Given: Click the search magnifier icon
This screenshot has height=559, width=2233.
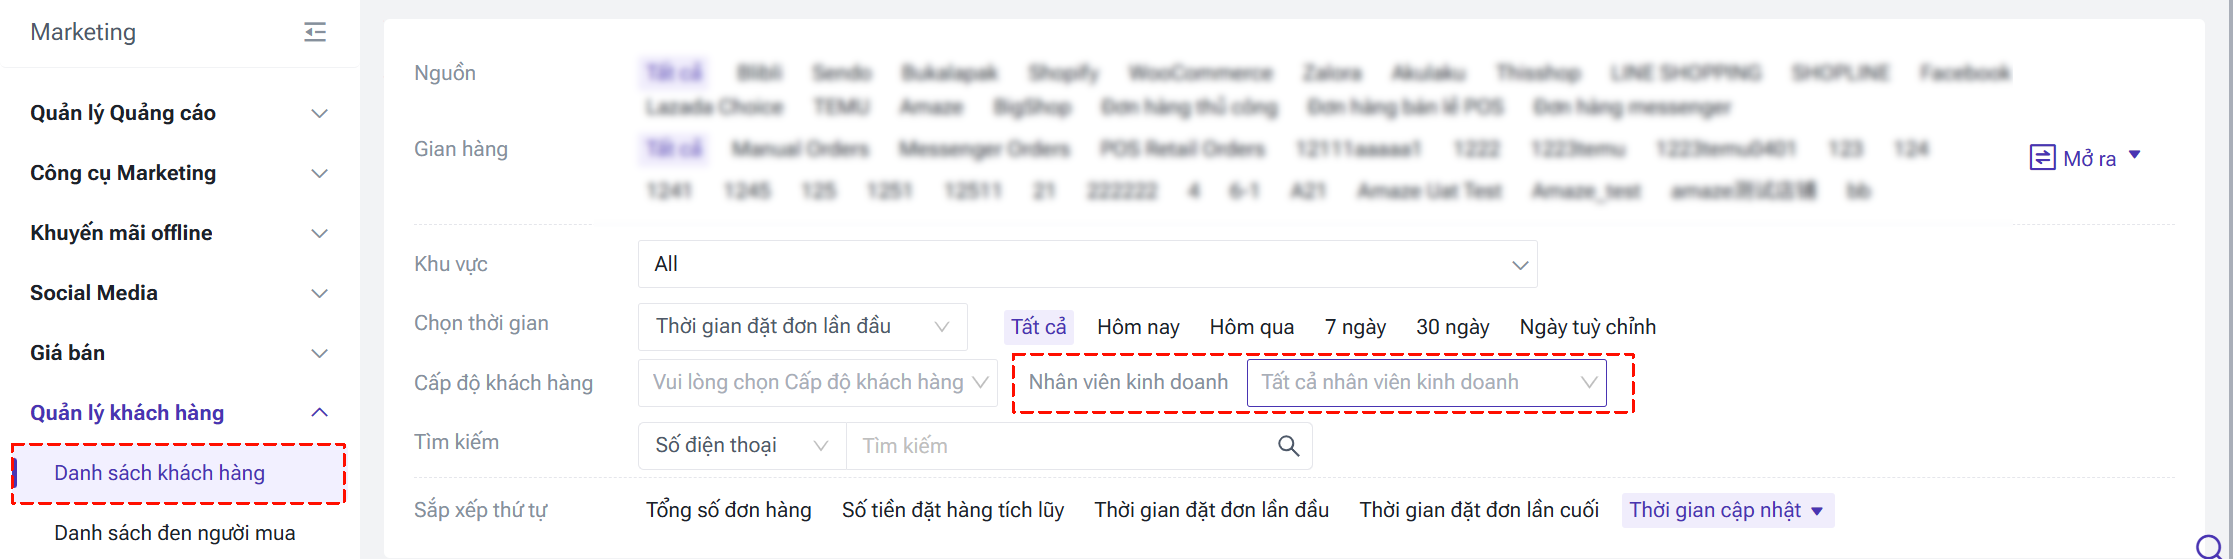Looking at the screenshot, I should [1288, 446].
